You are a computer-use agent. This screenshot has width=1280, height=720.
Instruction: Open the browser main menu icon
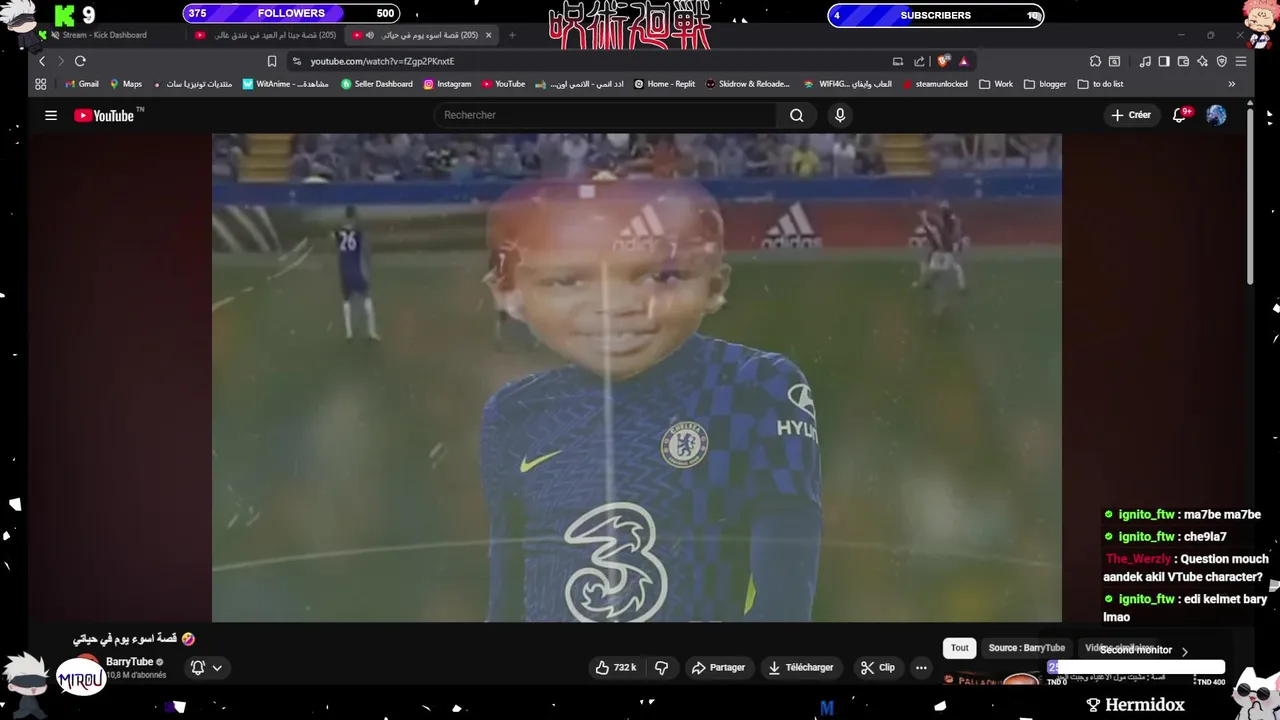(x=1241, y=61)
